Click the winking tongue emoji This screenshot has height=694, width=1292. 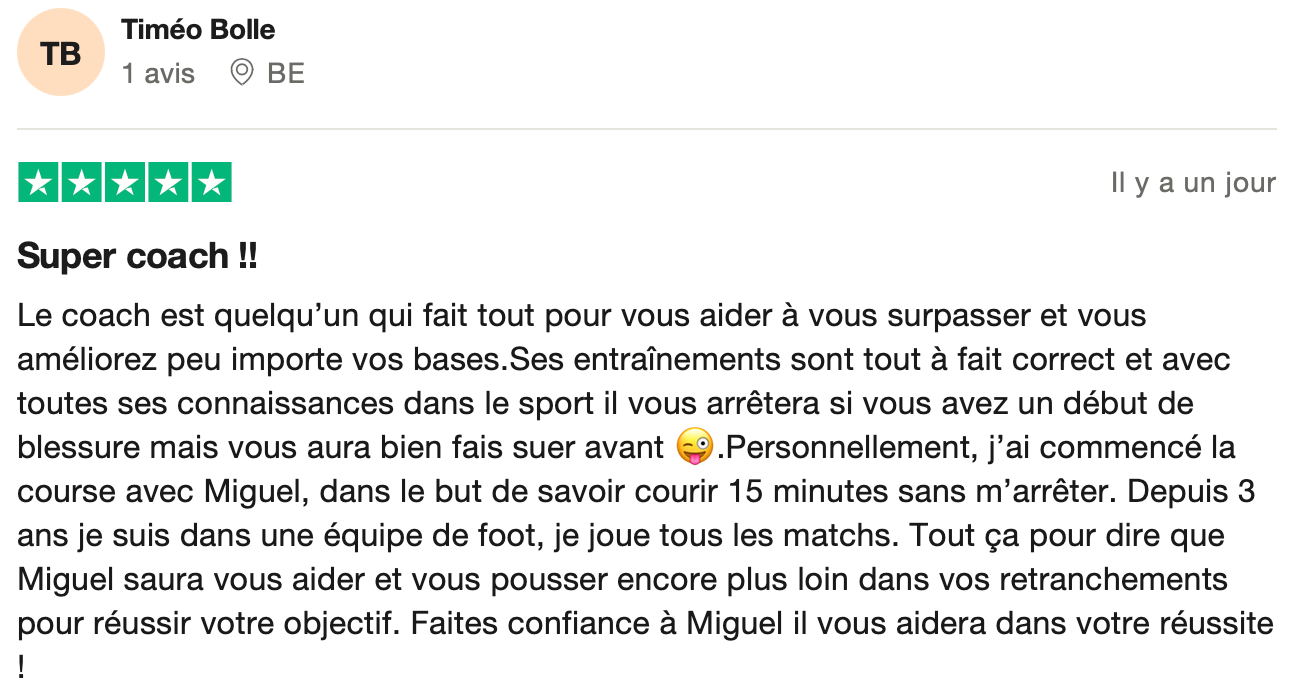point(695,447)
